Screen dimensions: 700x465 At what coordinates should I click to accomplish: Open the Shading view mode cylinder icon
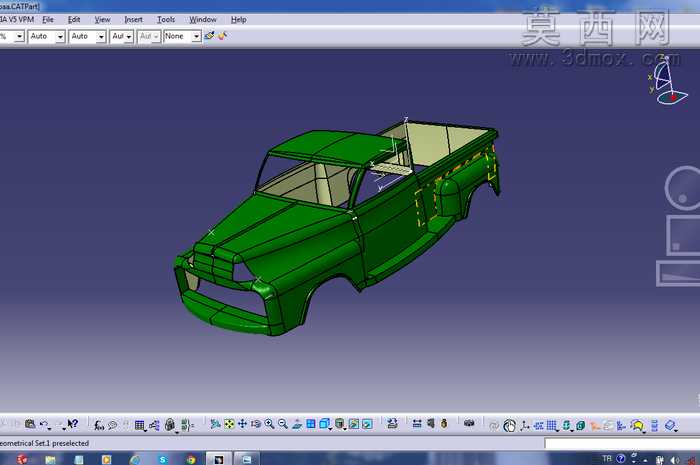(340, 424)
